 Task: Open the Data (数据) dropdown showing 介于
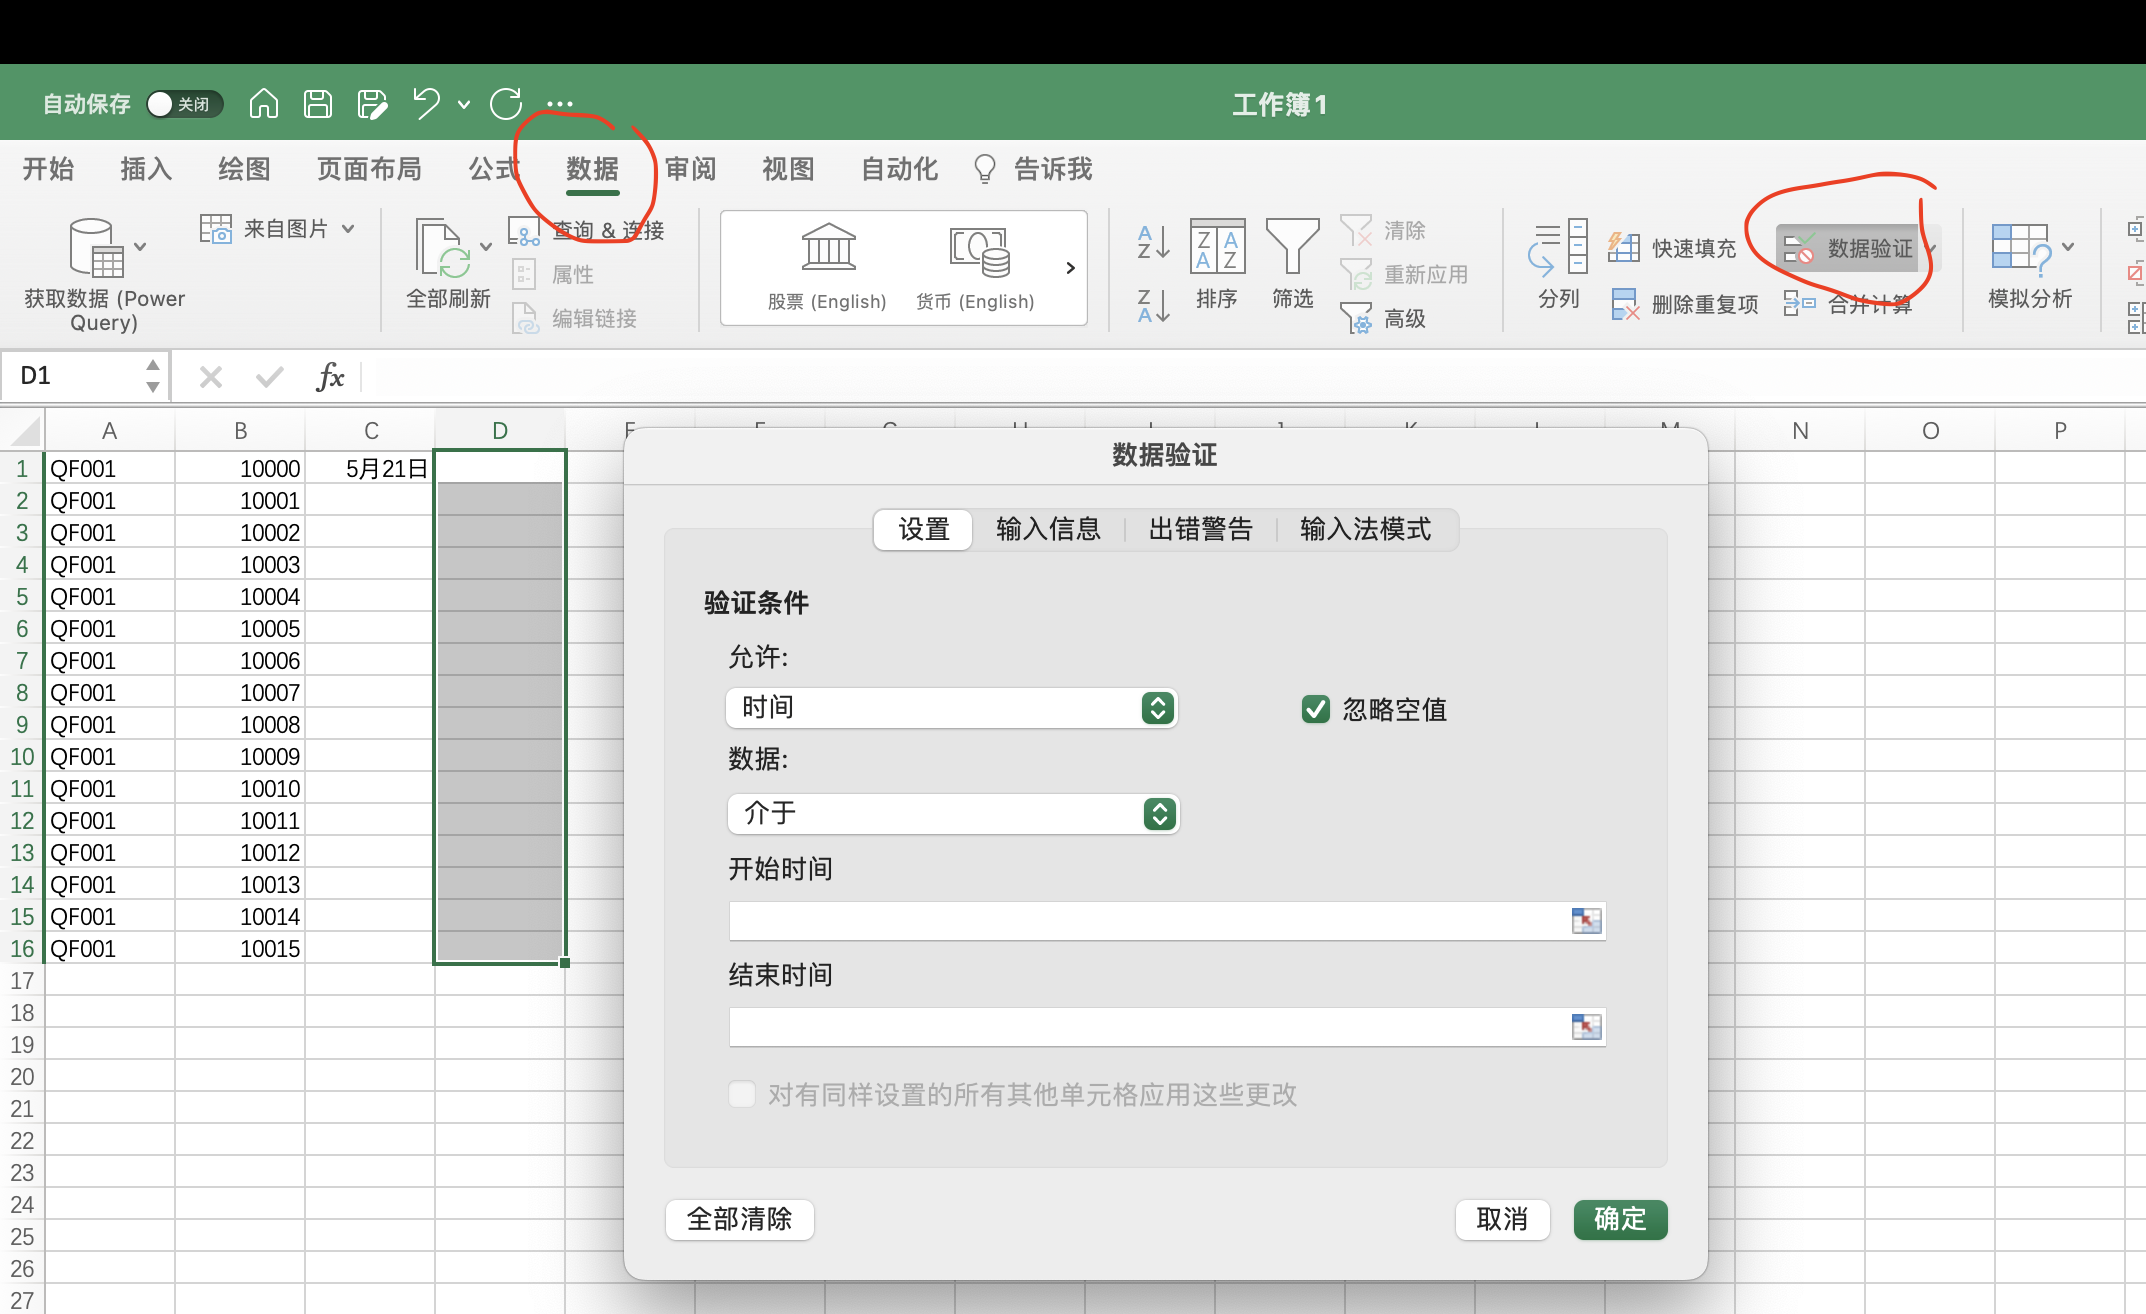click(953, 814)
